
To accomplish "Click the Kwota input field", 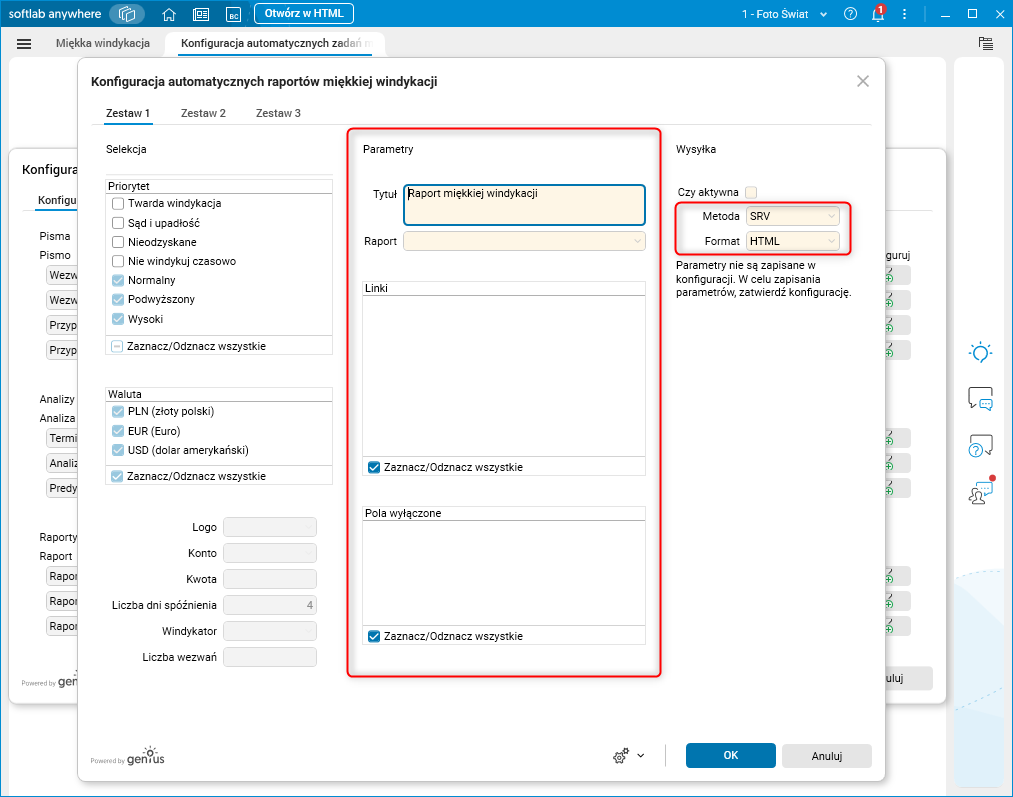I will click(270, 579).
